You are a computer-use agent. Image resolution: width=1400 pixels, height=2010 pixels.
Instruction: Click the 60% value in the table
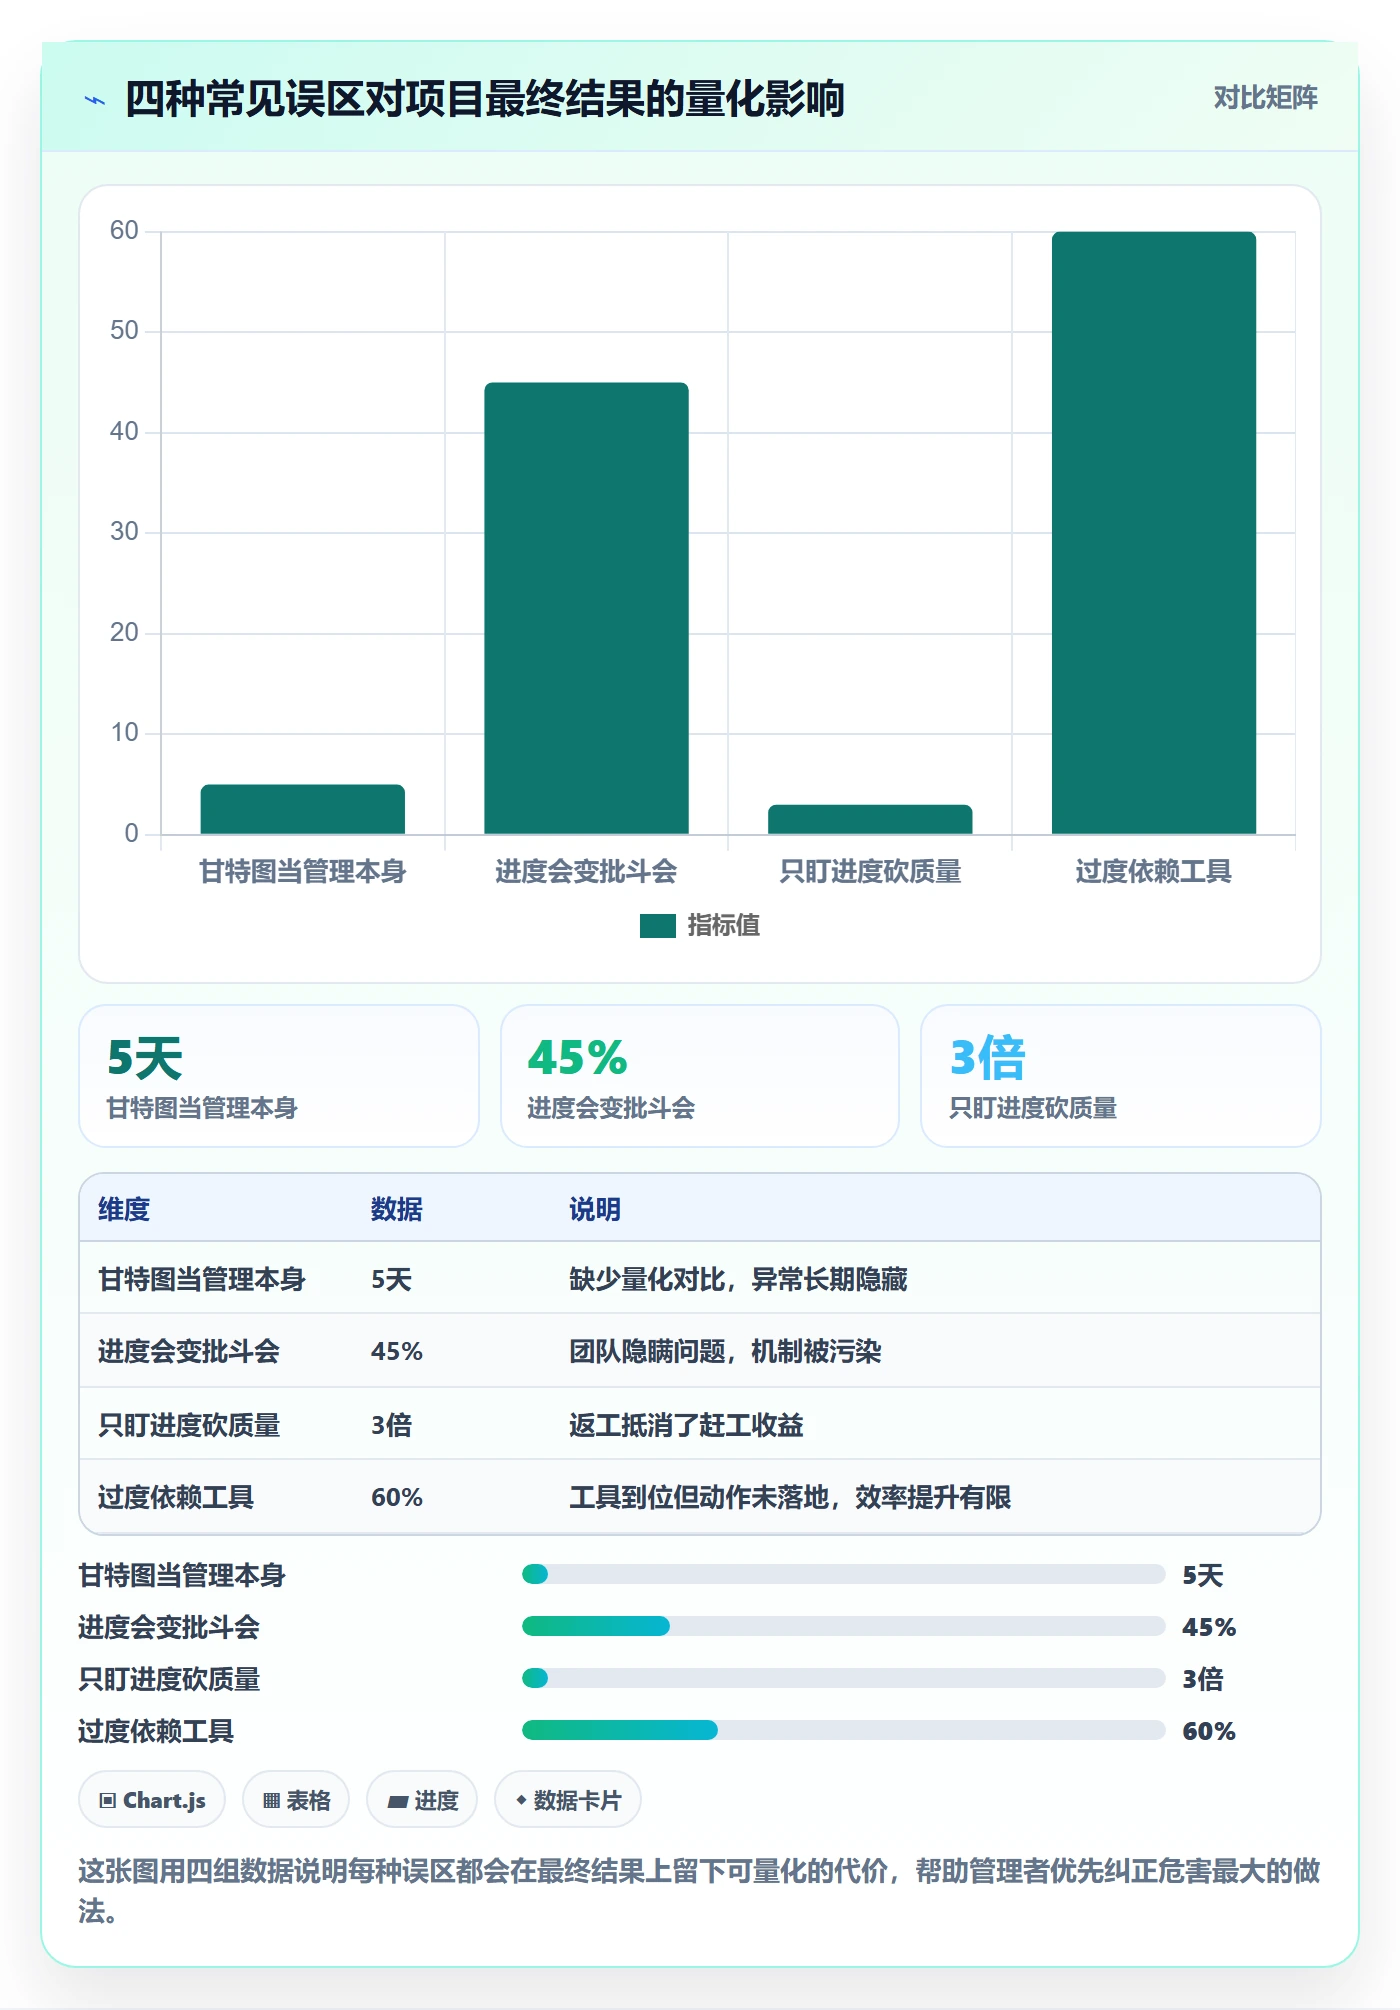click(397, 1497)
